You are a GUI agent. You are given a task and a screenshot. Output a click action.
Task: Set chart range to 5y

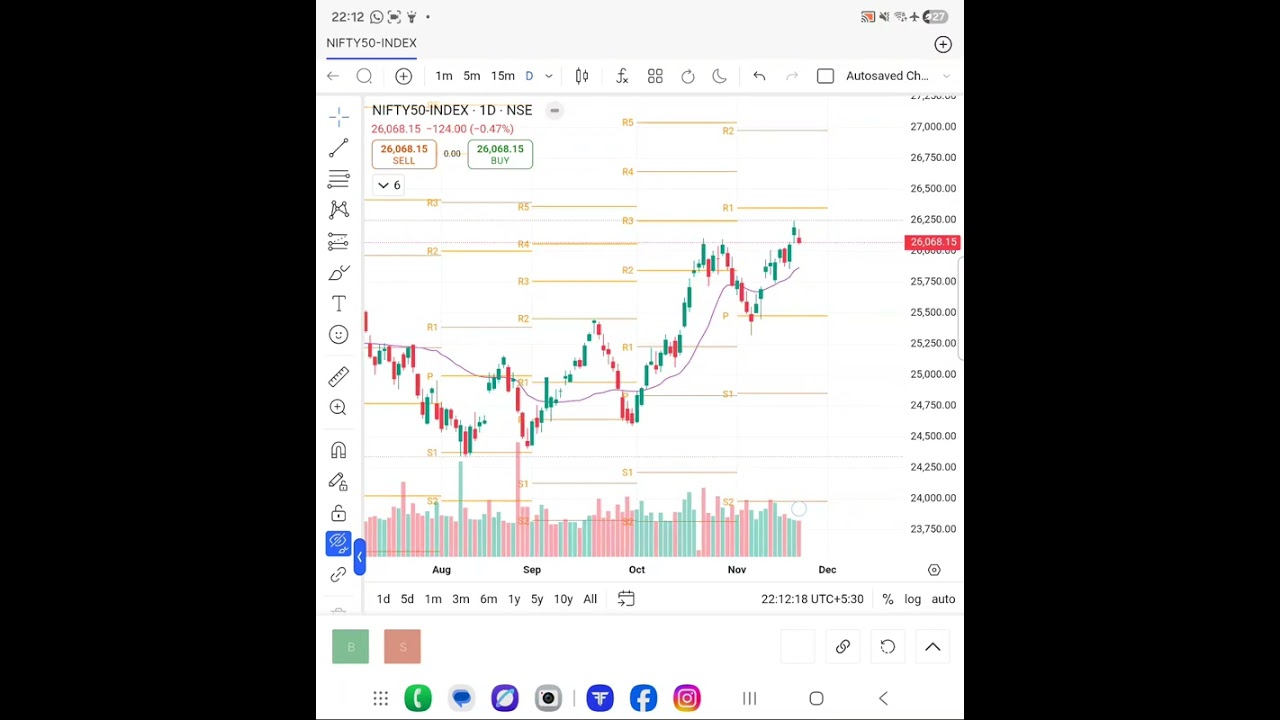537,599
